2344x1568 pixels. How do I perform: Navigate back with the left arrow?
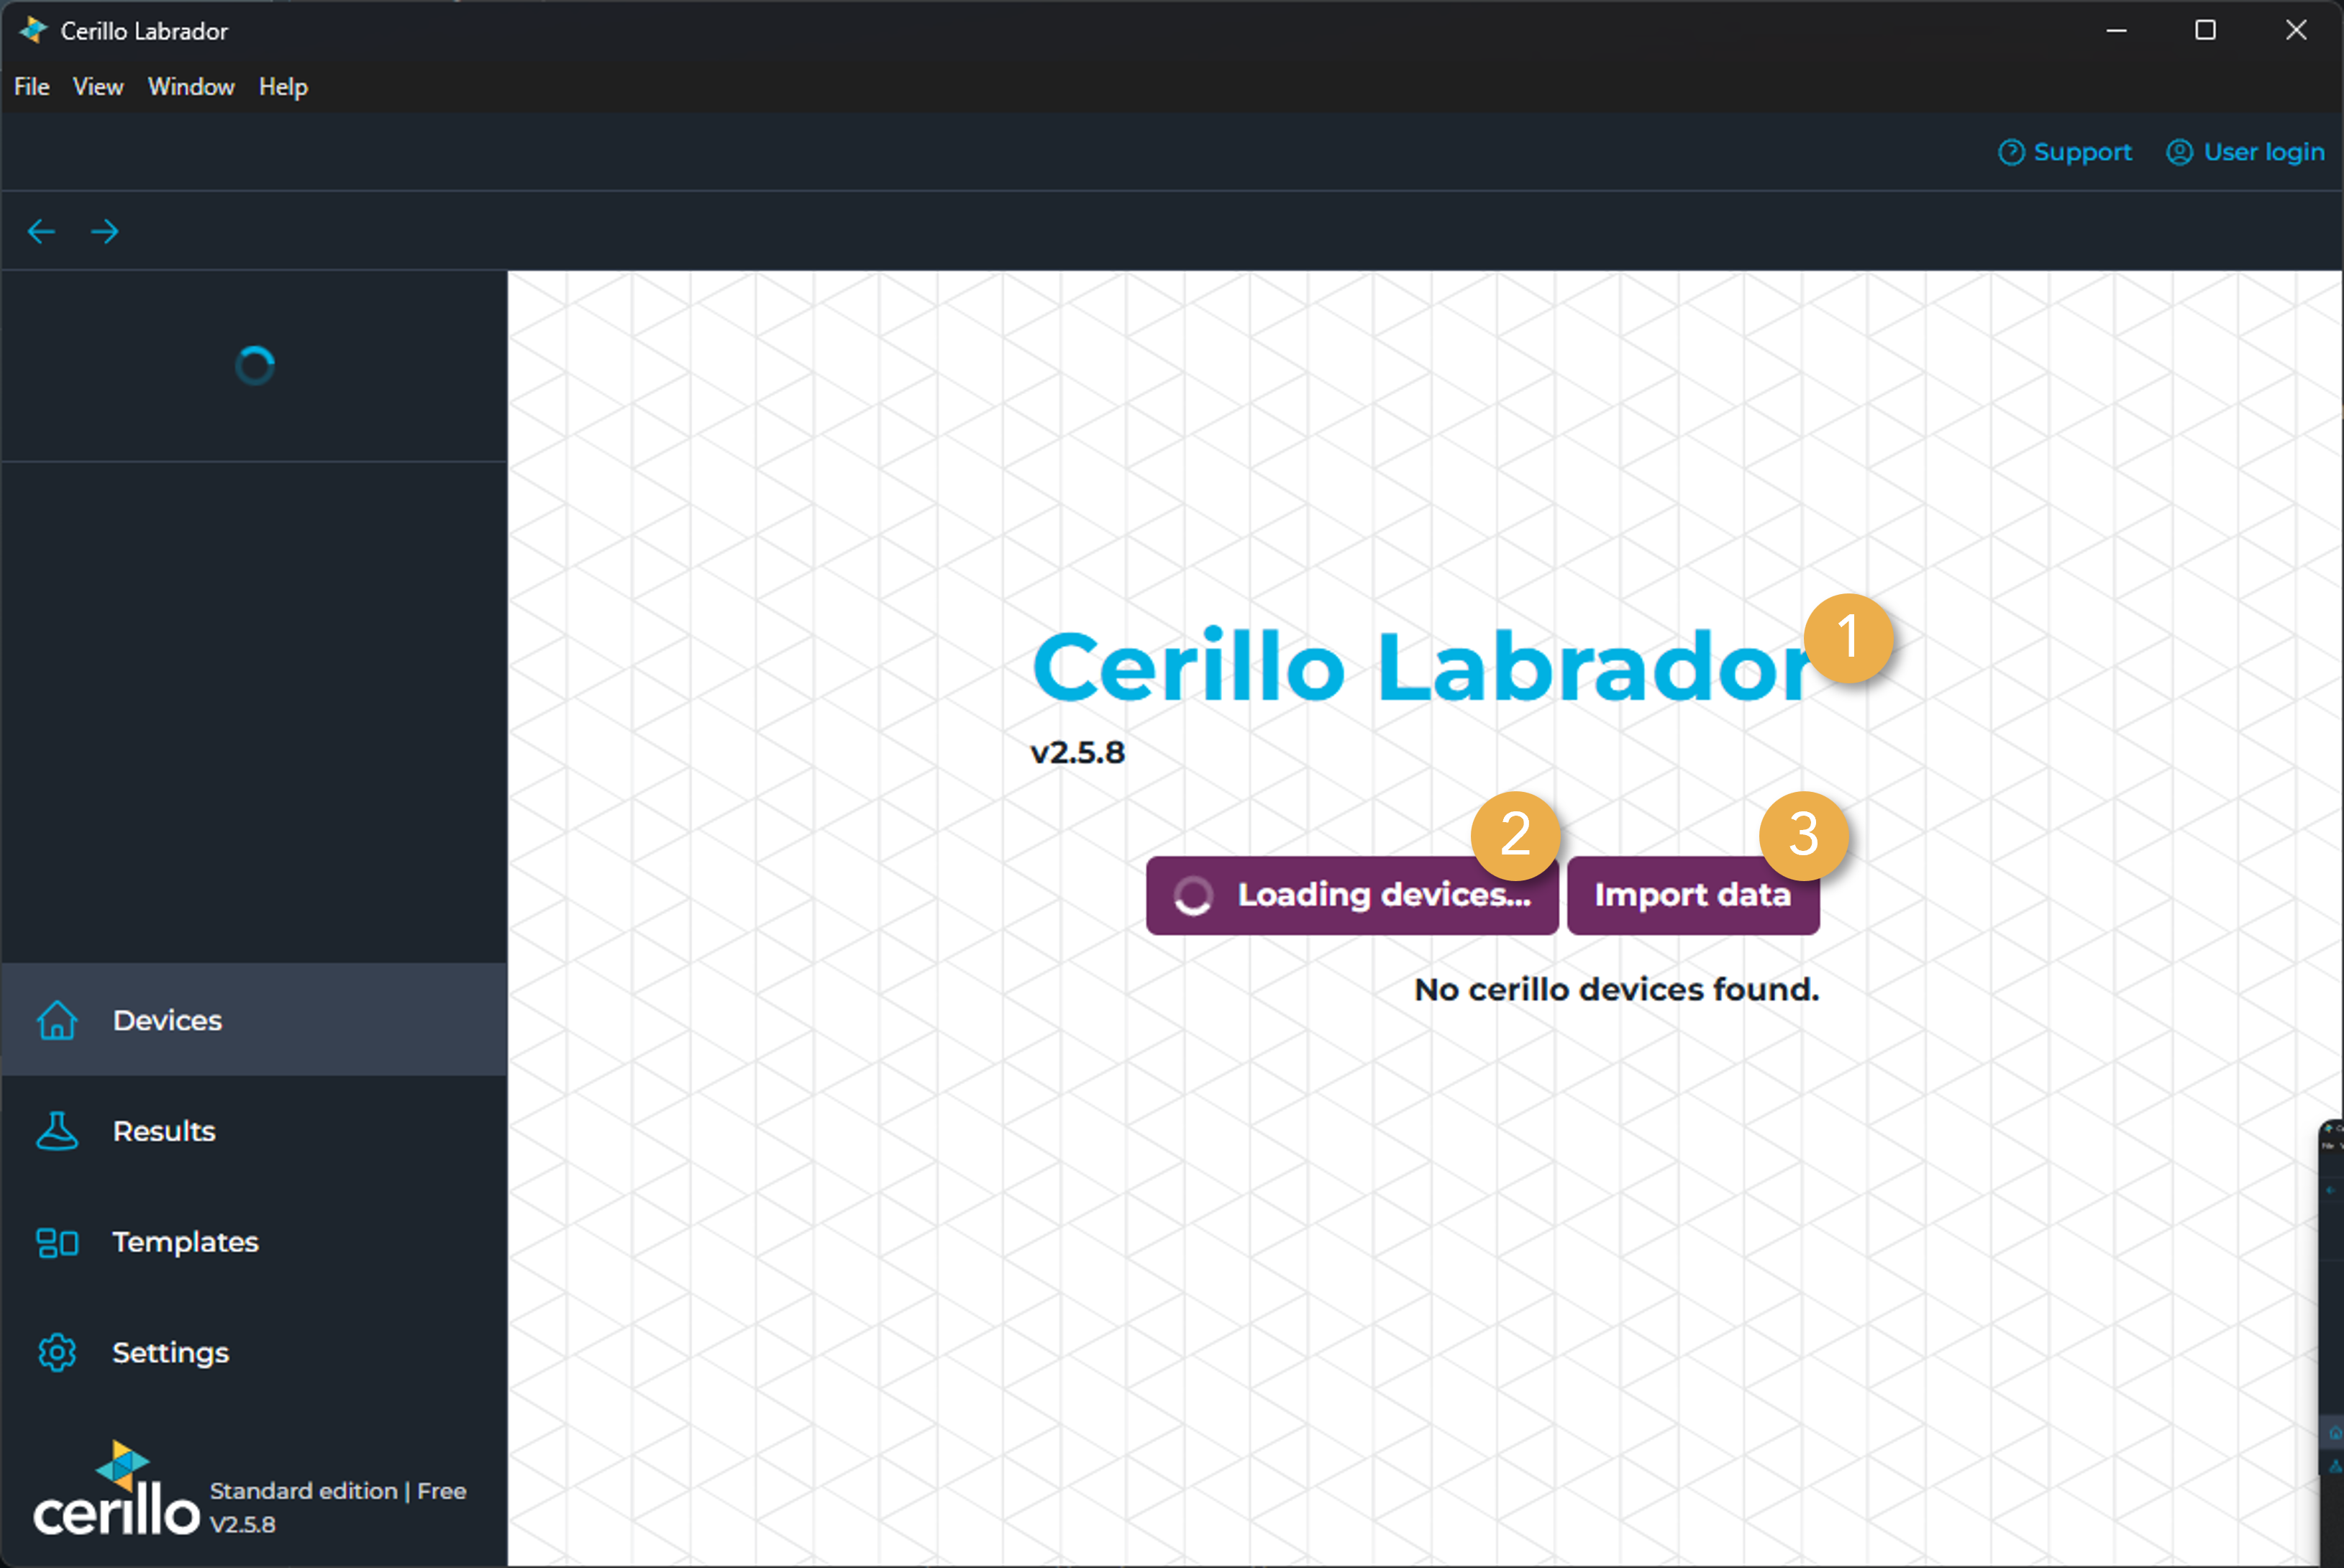pyautogui.click(x=41, y=232)
